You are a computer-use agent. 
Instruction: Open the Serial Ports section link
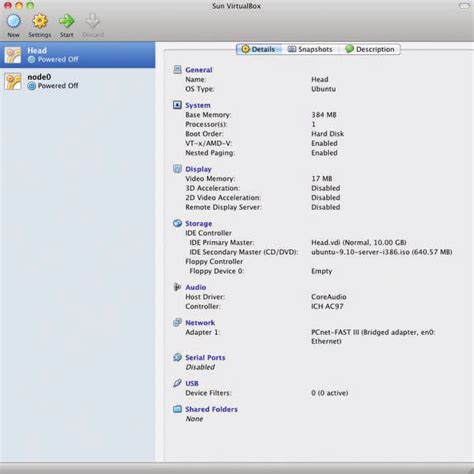205,358
